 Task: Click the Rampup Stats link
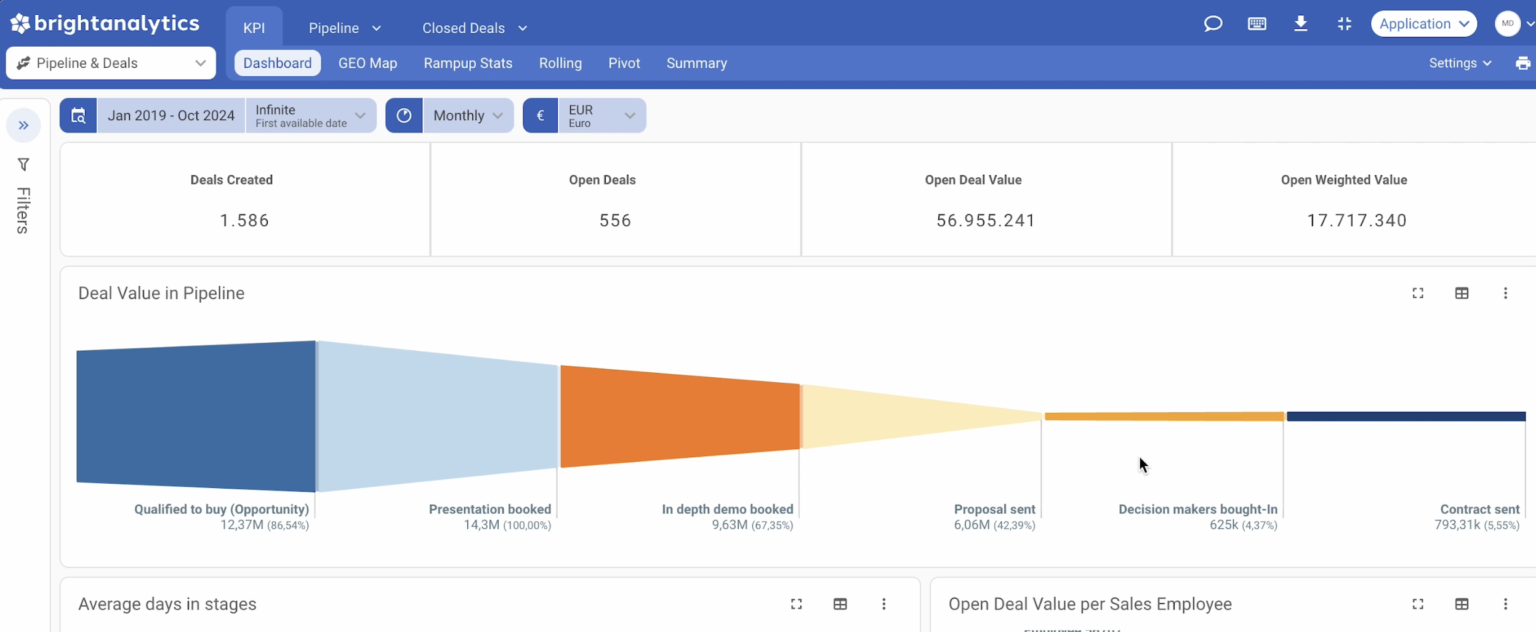click(x=467, y=63)
